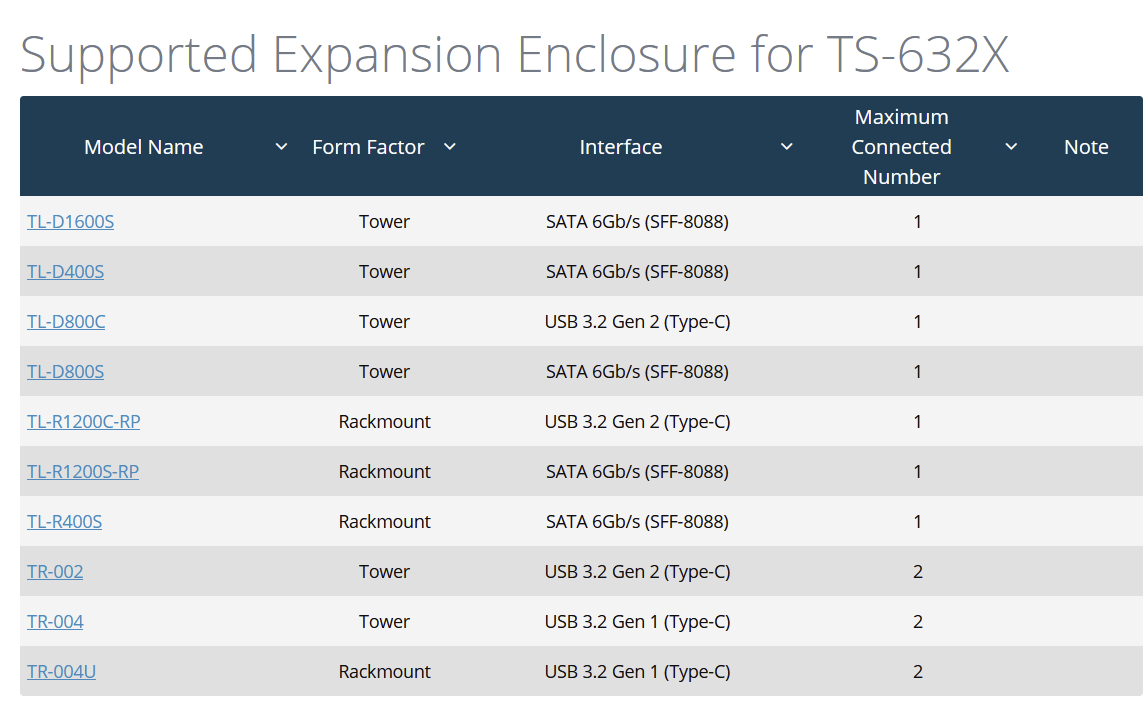Go to the TL-R400S page
Image resolution: width=1148 pixels, height=705 pixels.
click(64, 522)
